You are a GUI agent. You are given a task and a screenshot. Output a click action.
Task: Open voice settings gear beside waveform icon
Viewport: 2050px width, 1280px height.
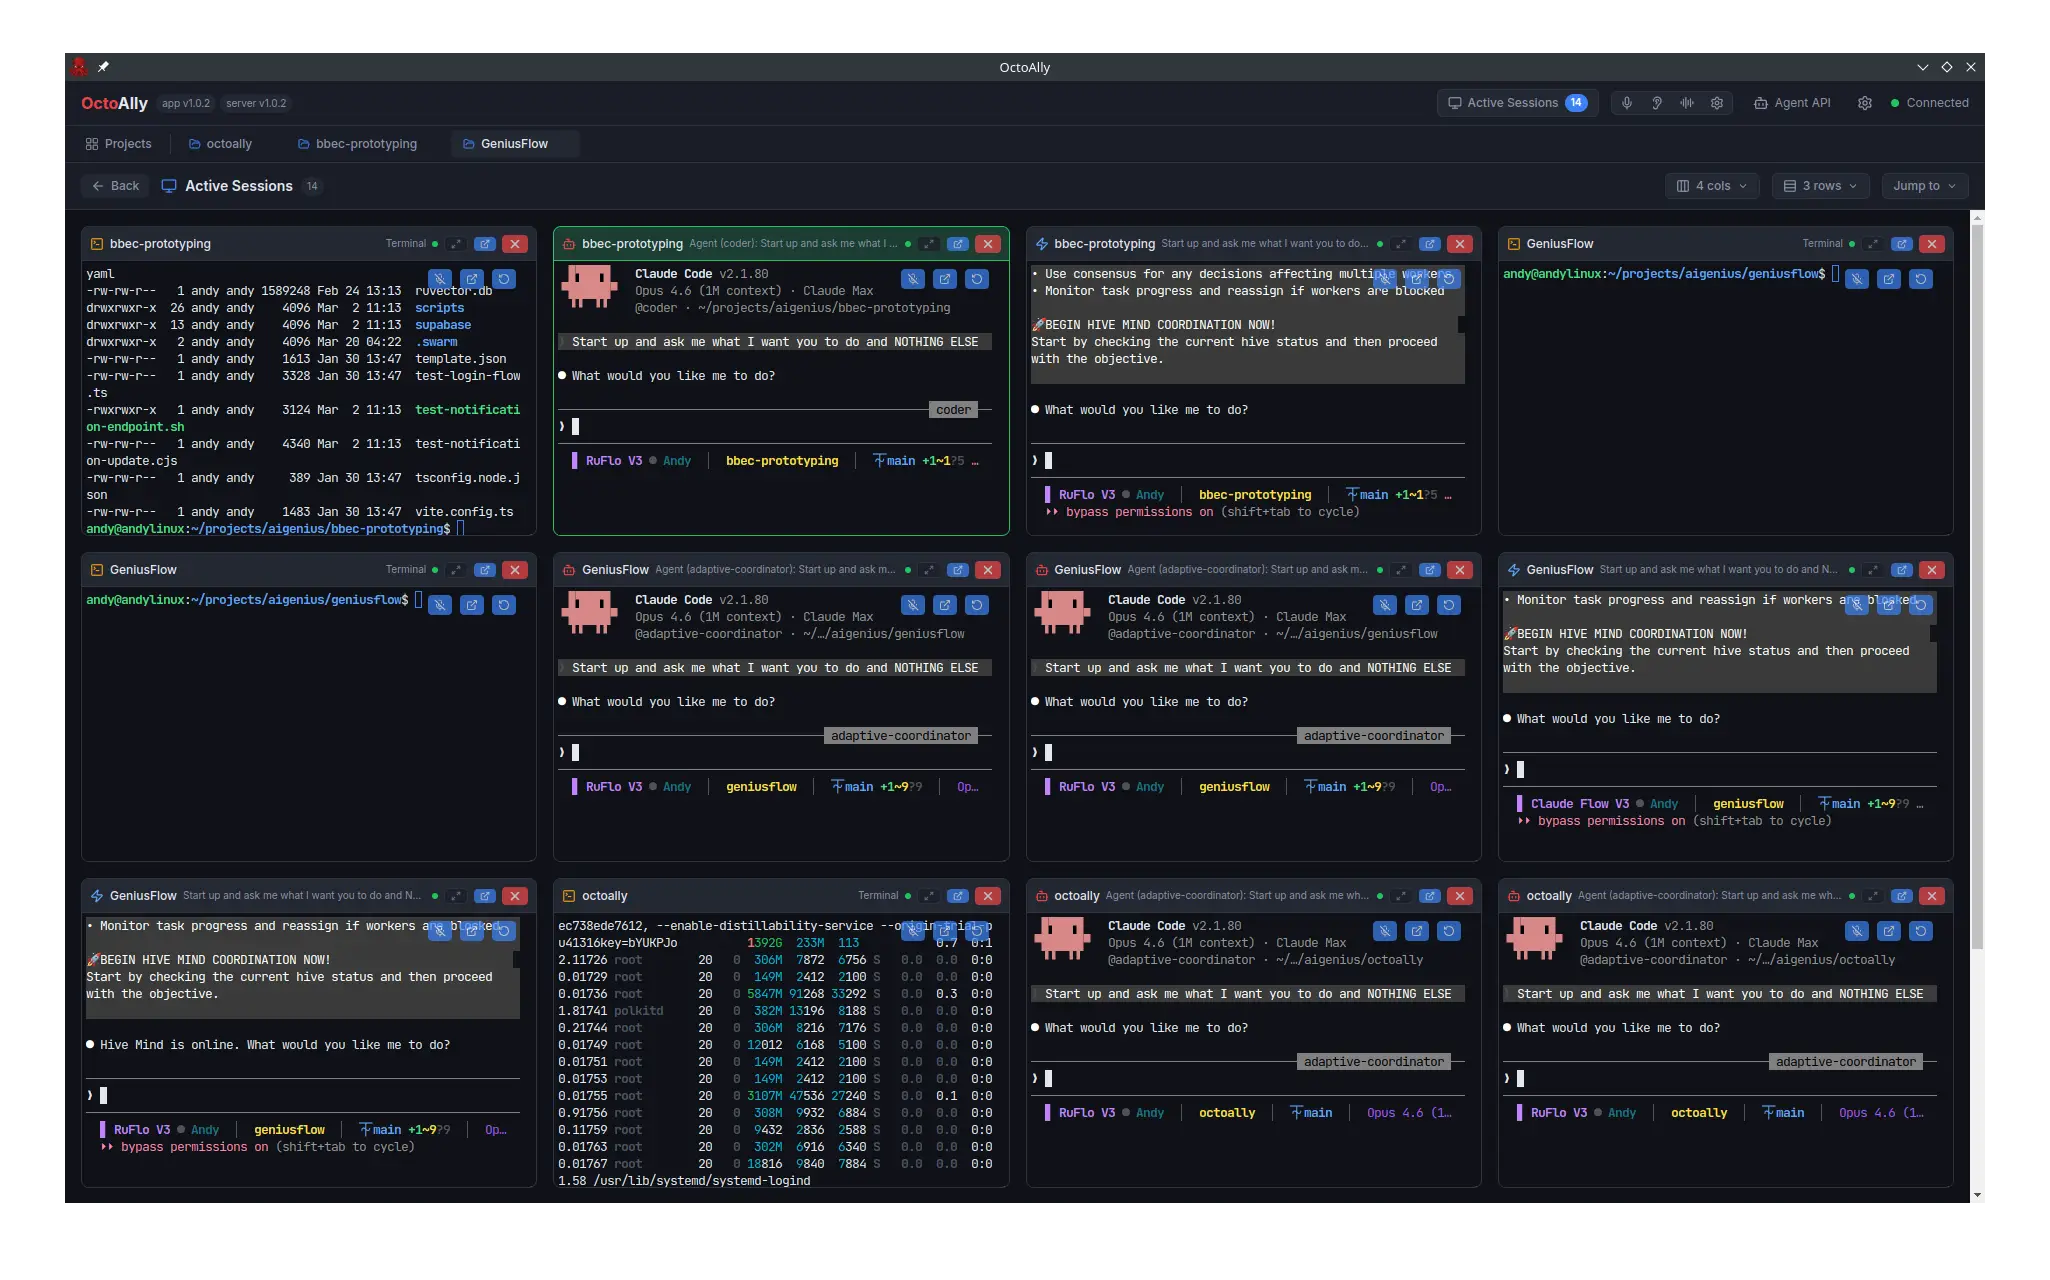point(1717,103)
